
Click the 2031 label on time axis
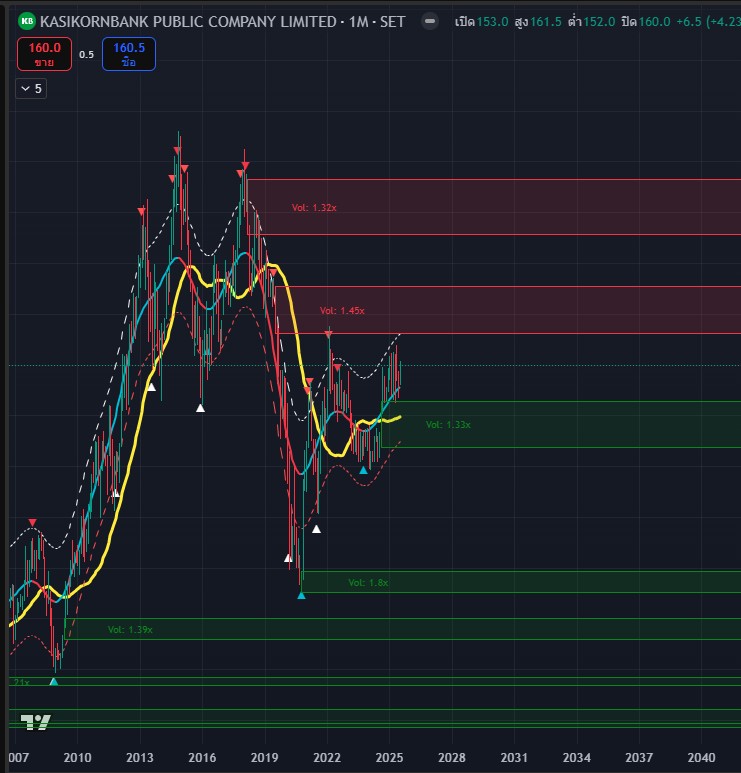(514, 758)
